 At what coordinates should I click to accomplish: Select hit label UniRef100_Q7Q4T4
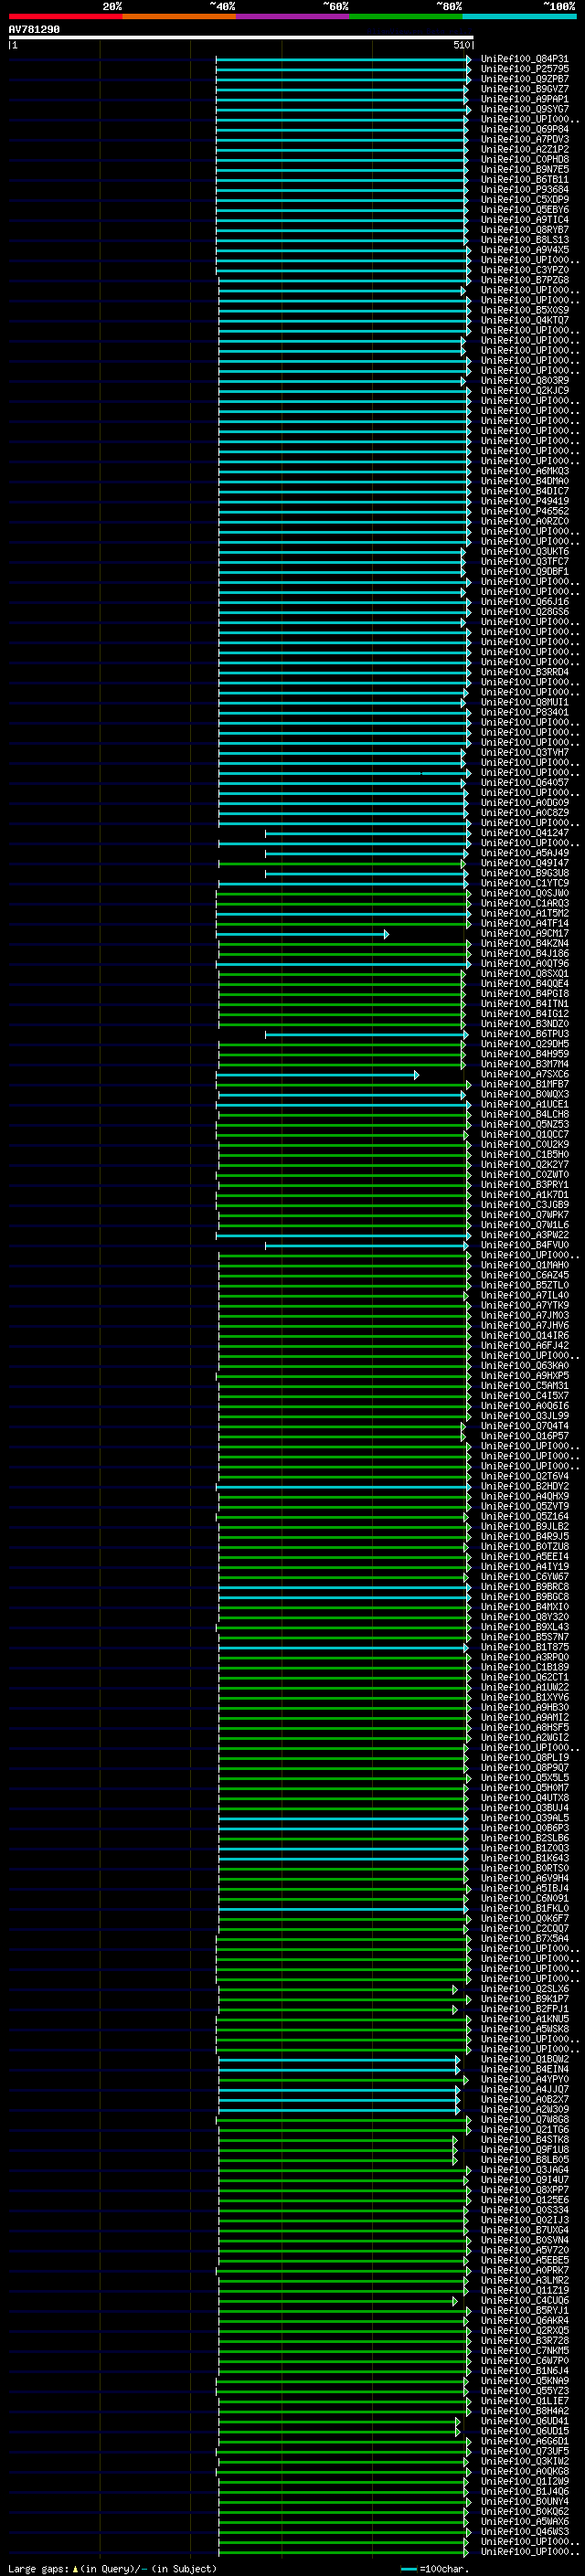coord(525,1427)
